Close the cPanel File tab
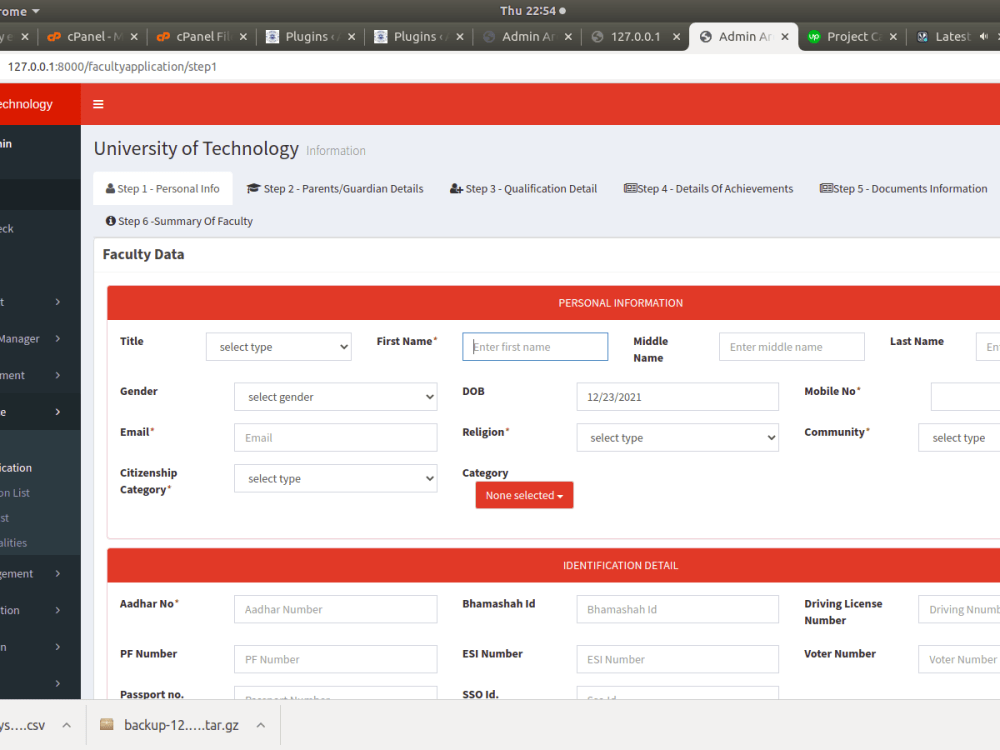Image resolution: width=1000 pixels, height=750 pixels. click(243, 37)
